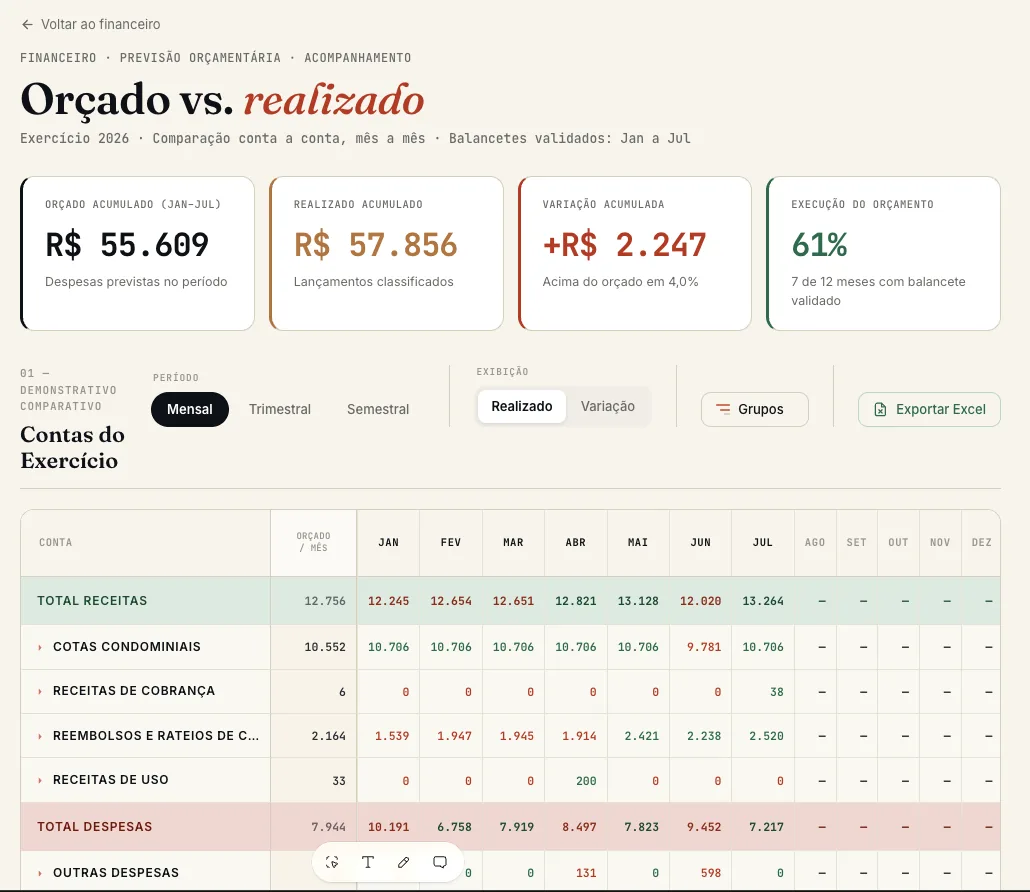The height and width of the screenshot is (892, 1030).
Task: Select the element picker tool in floating toolbar
Action: pyautogui.click(x=332, y=862)
